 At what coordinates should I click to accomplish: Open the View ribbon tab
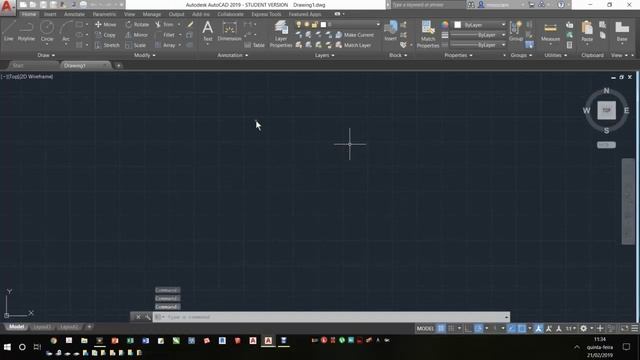coord(129,14)
